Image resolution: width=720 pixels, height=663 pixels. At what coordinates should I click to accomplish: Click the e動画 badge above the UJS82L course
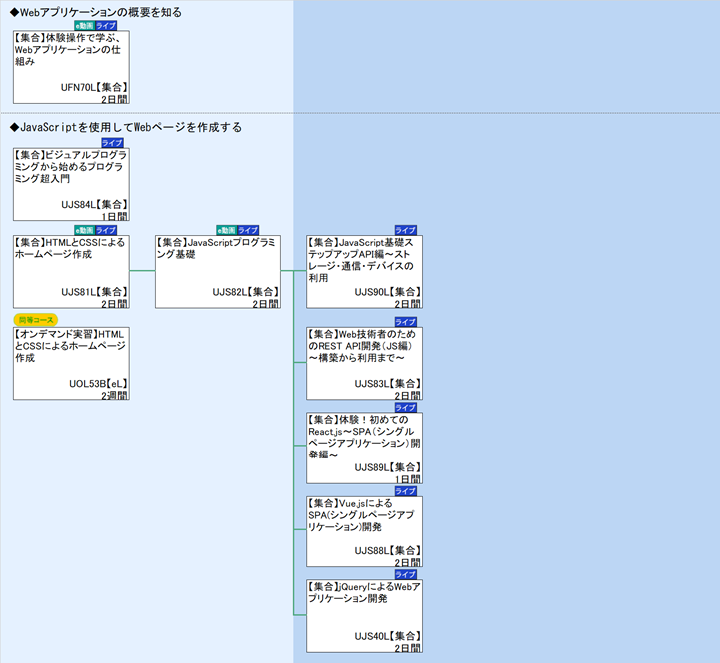(x=227, y=230)
